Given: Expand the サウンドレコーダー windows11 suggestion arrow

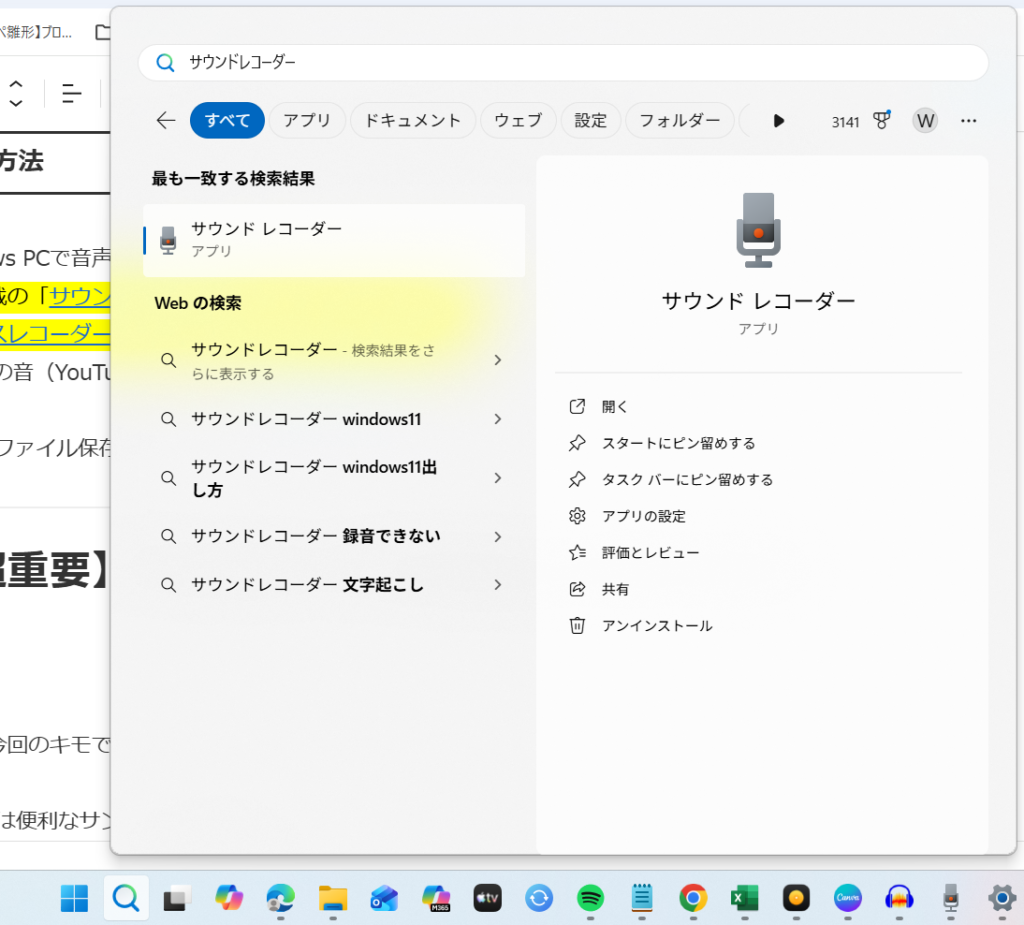Looking at the screenshot, I should (x=497, y=419).
